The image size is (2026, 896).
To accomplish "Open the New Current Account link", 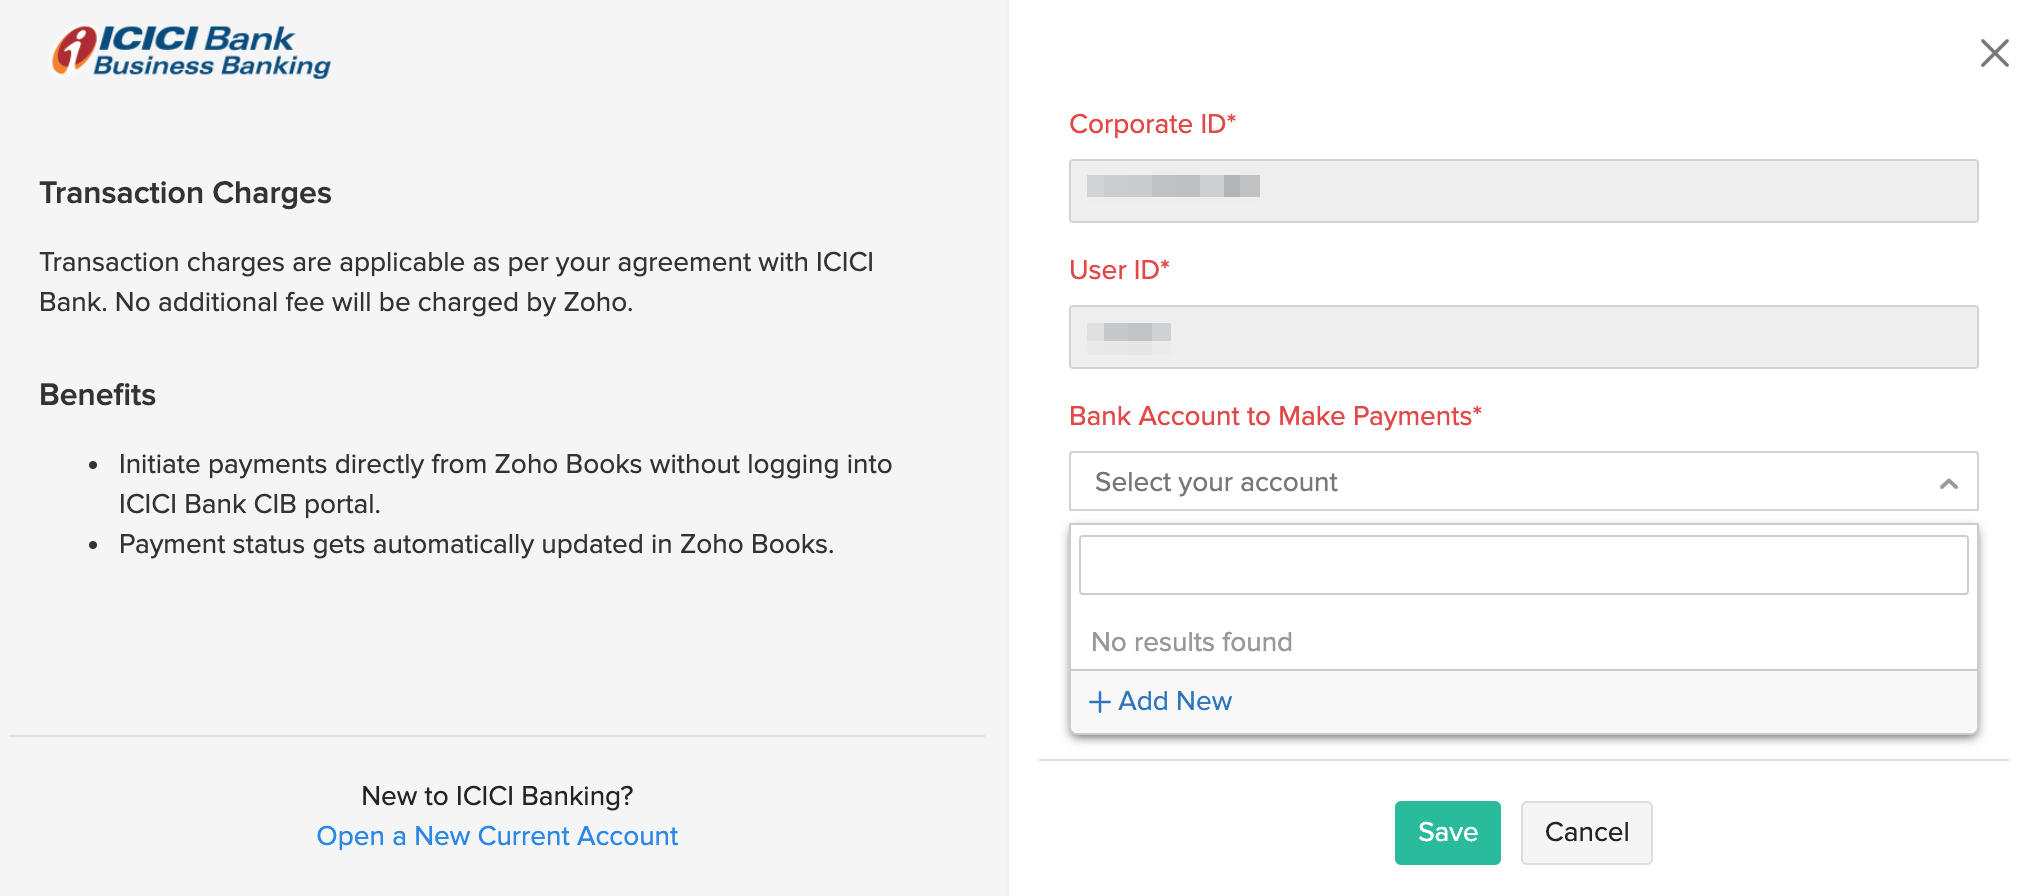I will click(x=497, y=836).
